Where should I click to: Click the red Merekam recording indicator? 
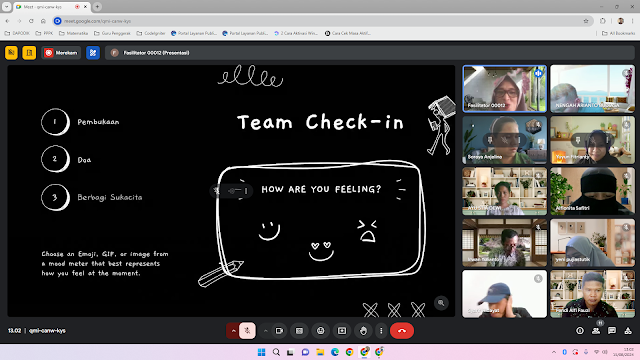61,53
